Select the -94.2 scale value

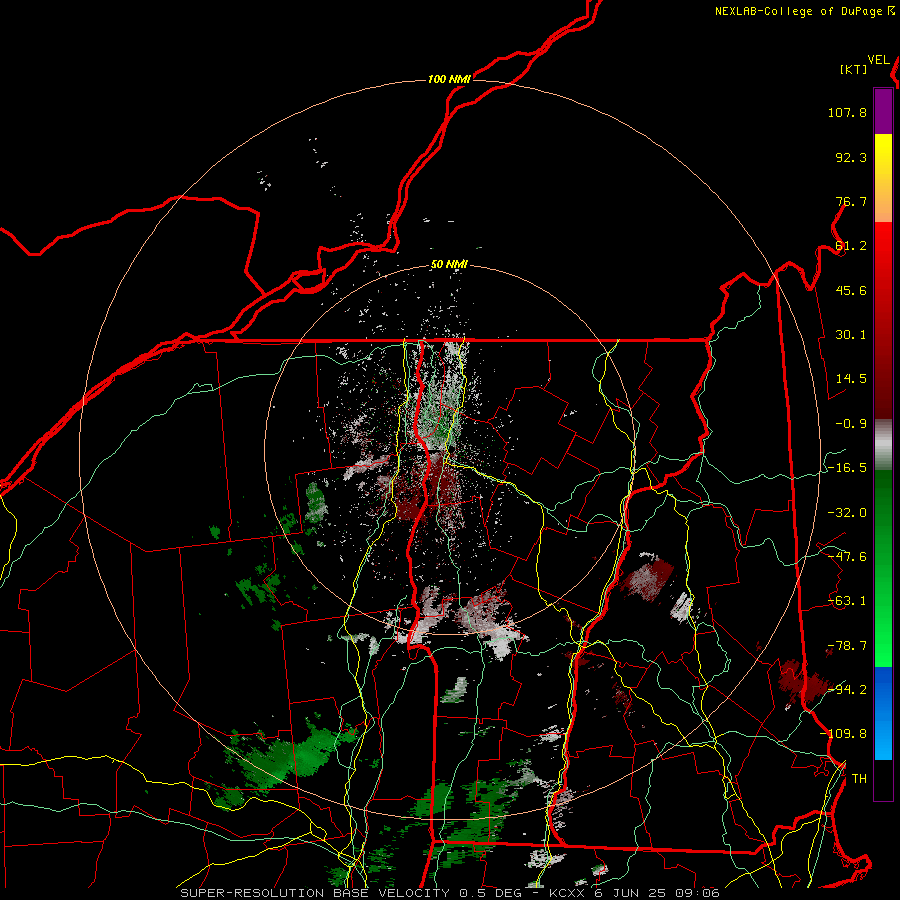(x=847, y=689)
